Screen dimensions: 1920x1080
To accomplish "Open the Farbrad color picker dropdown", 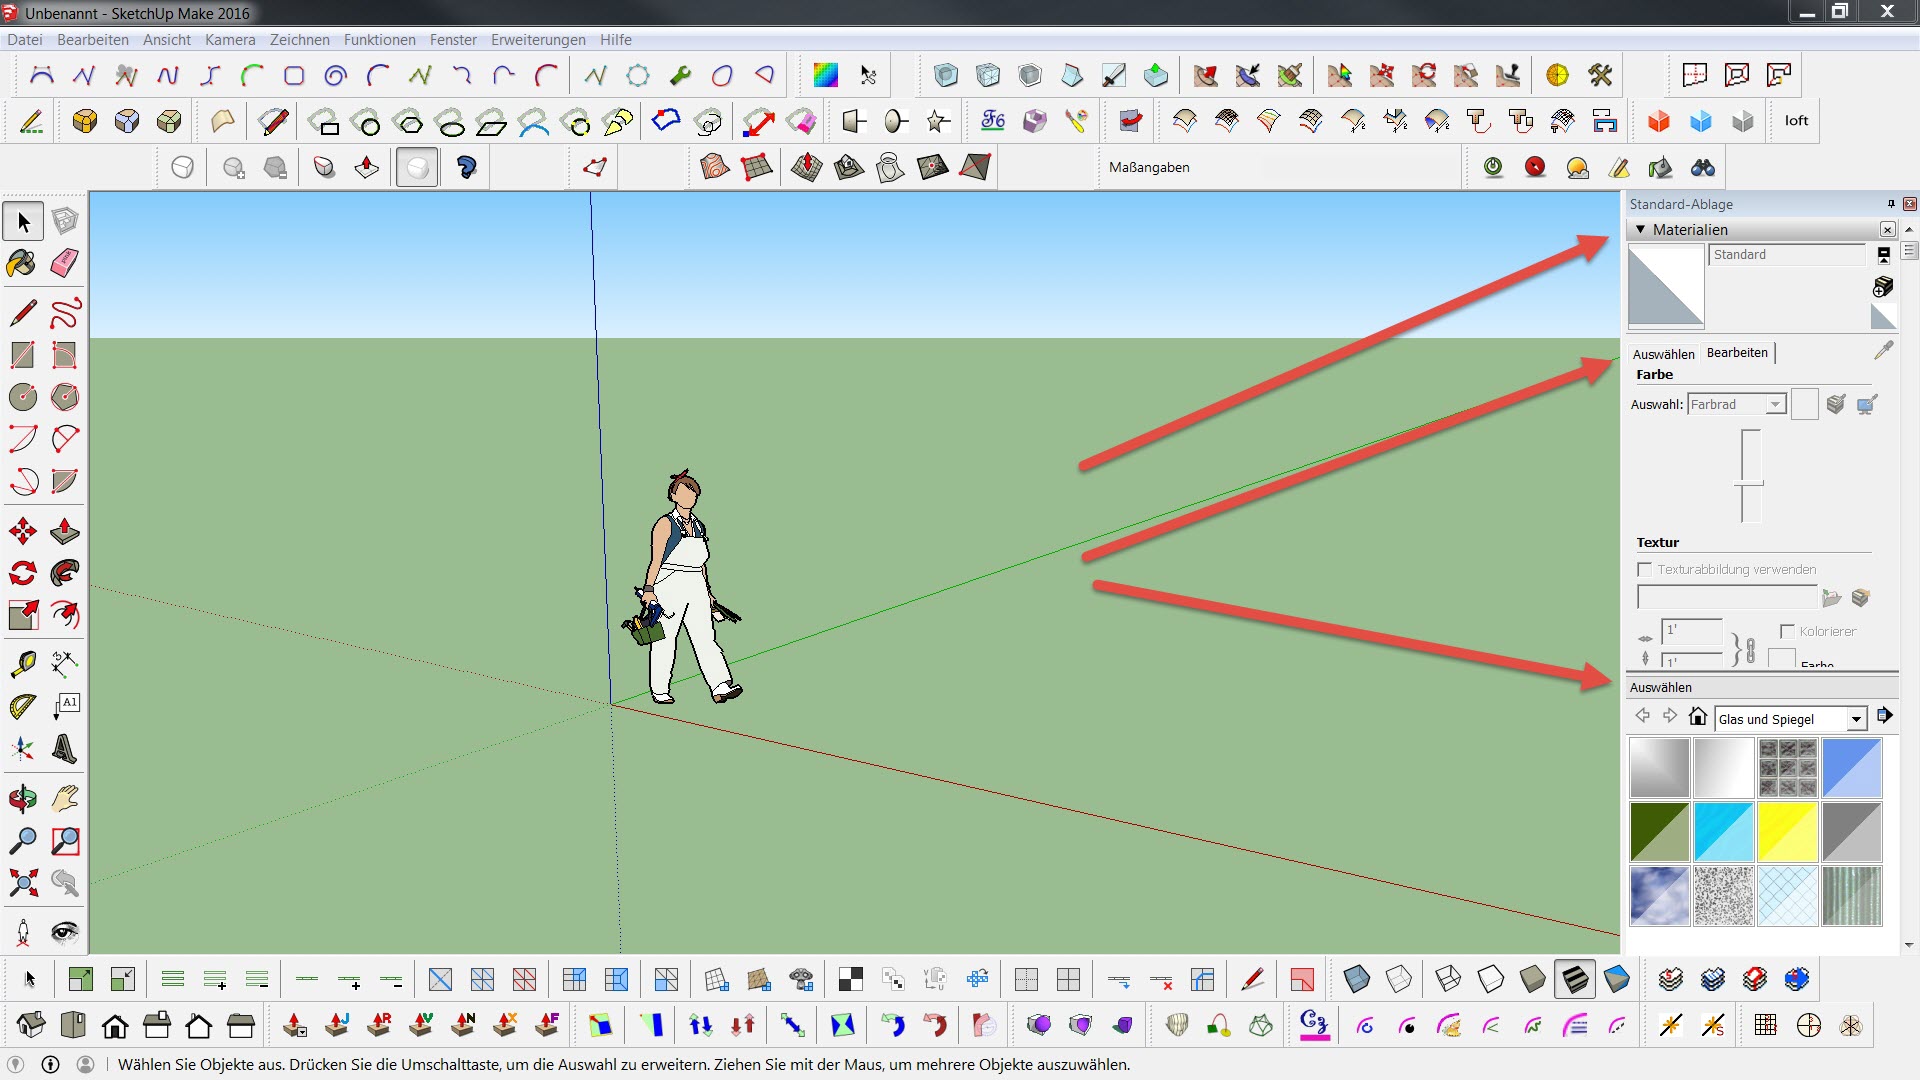I will pyautogui.click(x=1775, y=404).
